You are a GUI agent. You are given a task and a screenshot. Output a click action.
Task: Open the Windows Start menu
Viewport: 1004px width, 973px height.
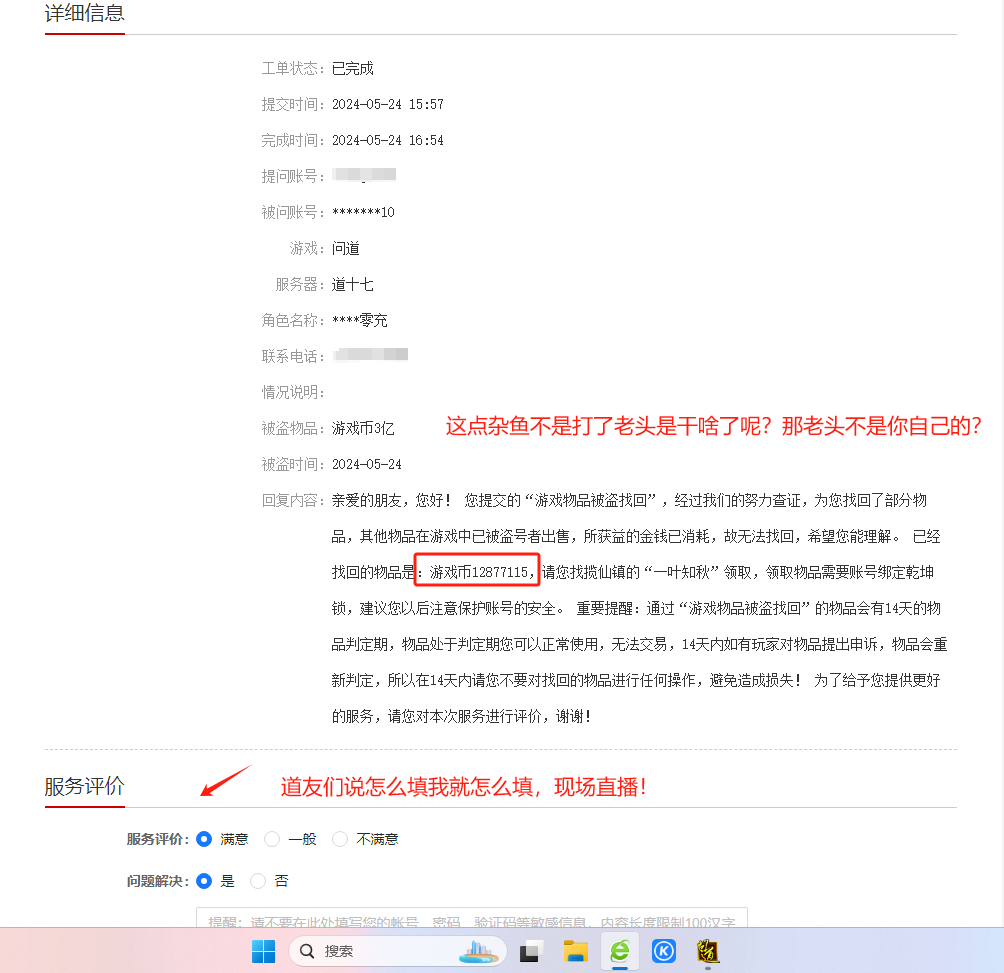pyautogui.click(x=264, y=951)
